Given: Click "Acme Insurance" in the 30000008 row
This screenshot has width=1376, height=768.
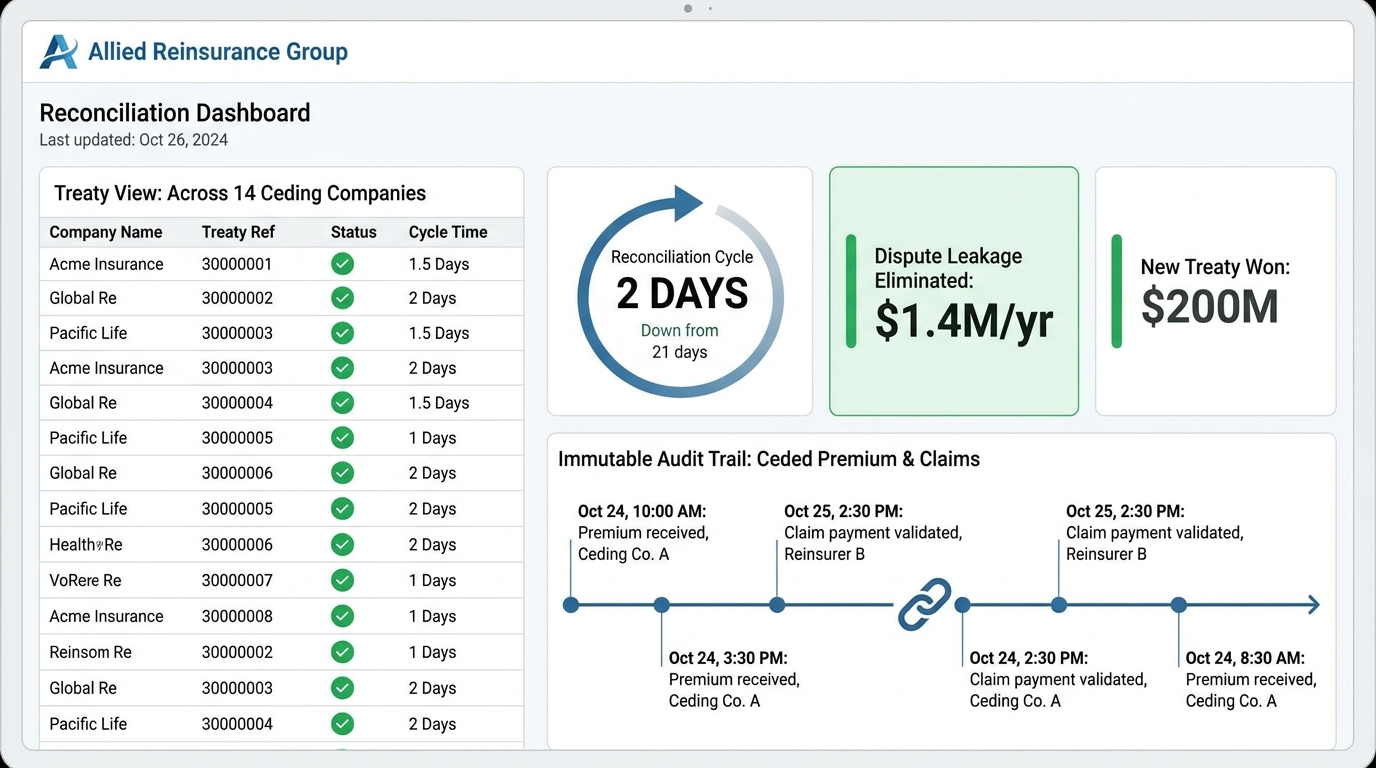Looking at the screenshot, I should (x=106, y=616).
